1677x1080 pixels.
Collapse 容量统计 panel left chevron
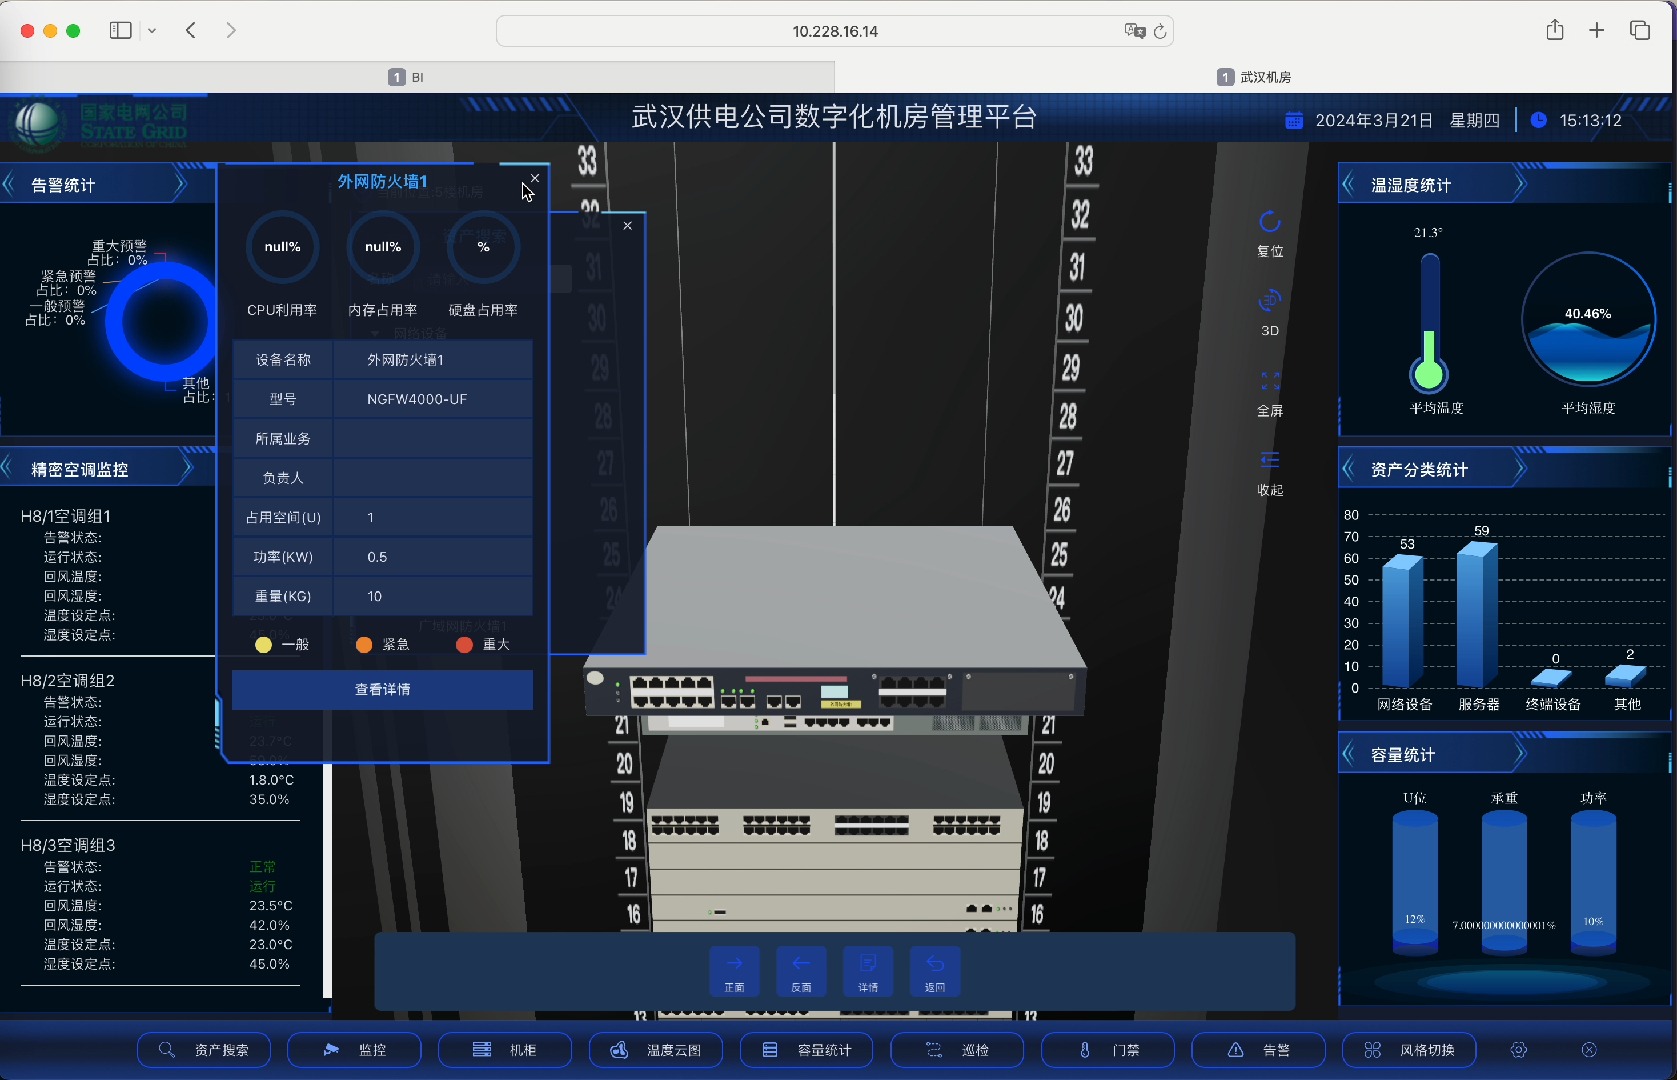1349,754
